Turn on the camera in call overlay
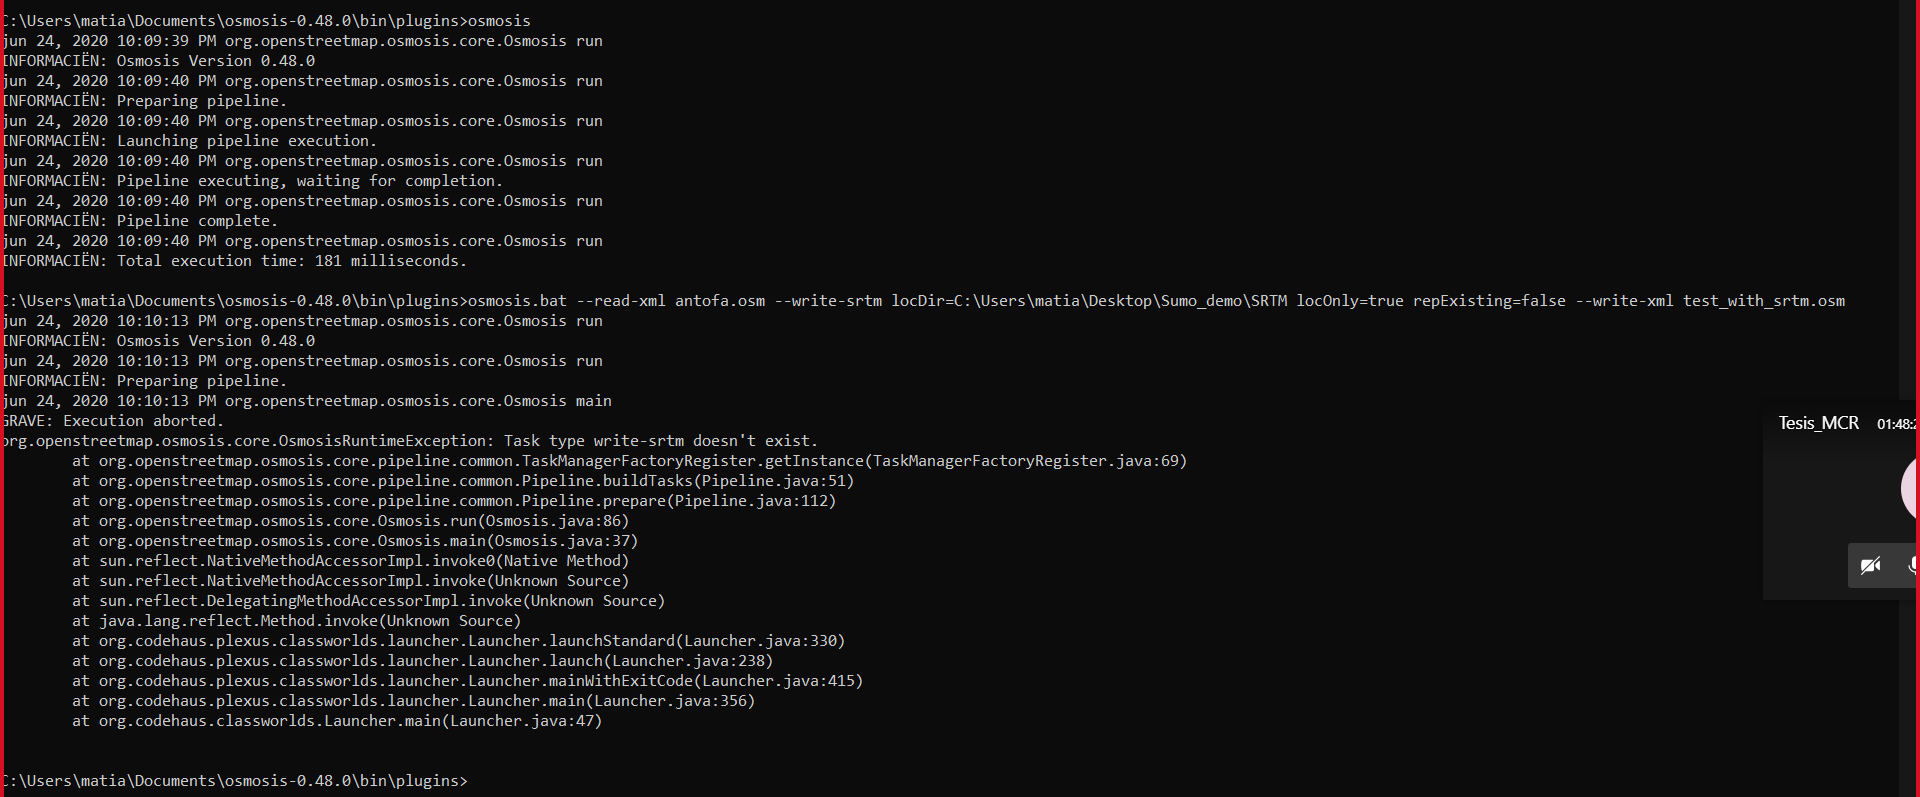The height and width of the screenshot is (797, 1920). [1870, 566]
